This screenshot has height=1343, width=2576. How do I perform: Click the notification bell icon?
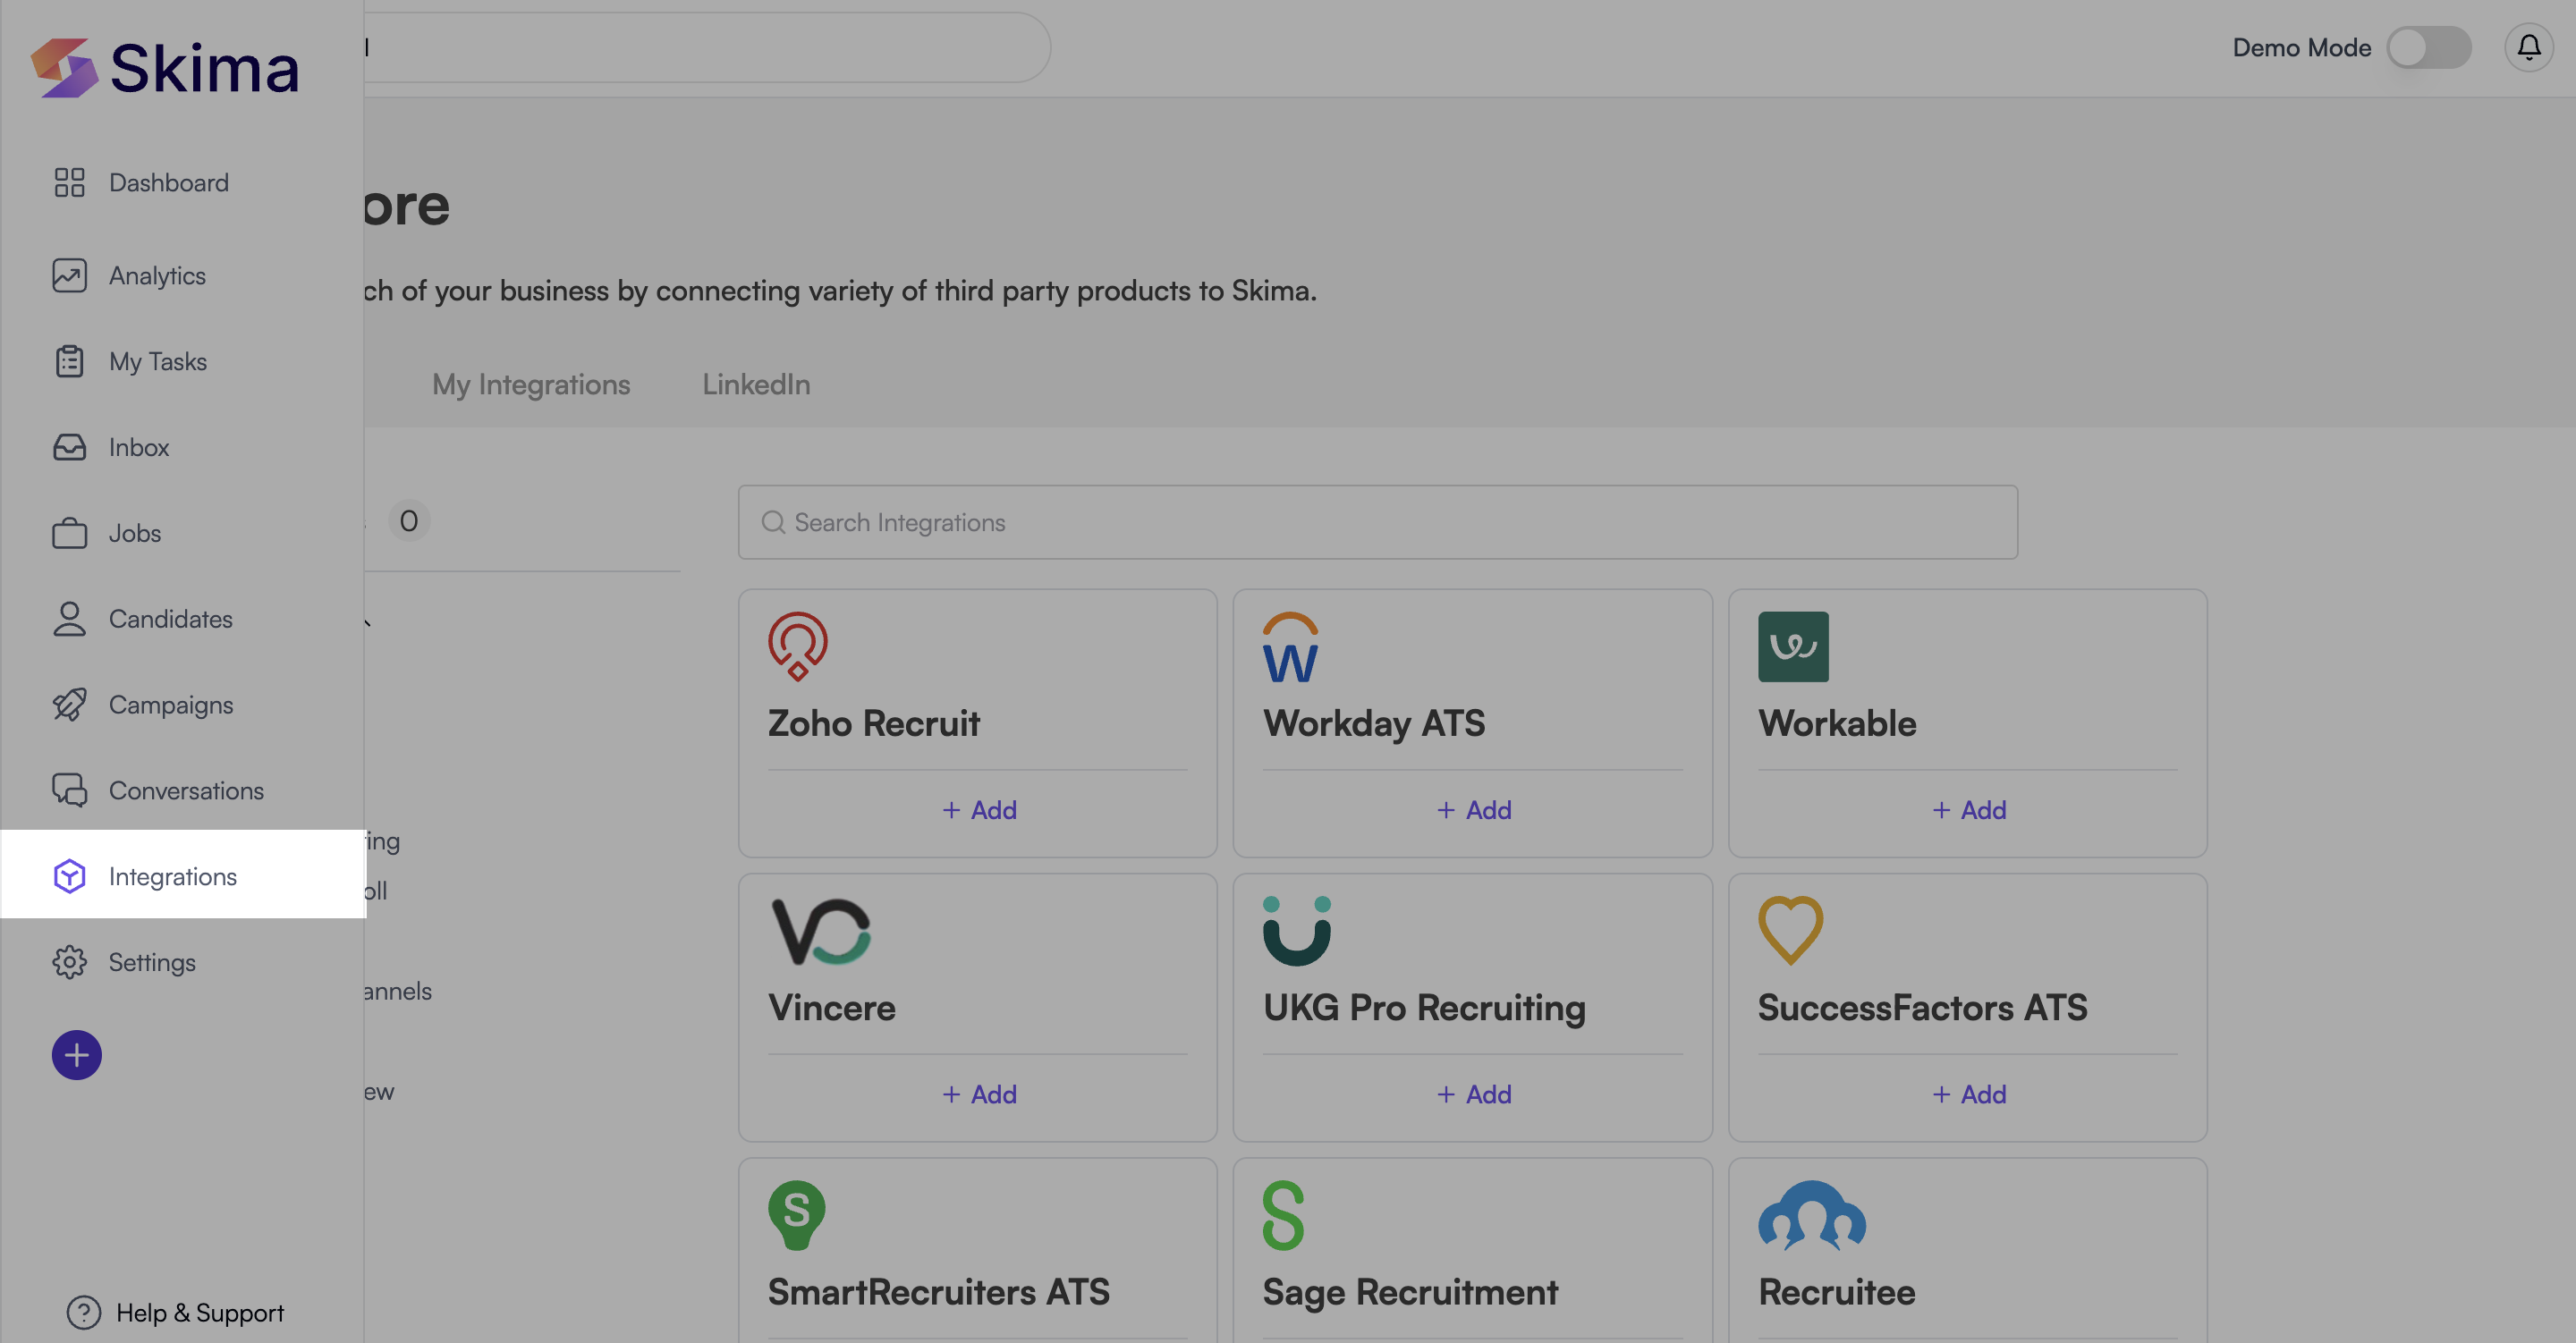point(2528,47)
